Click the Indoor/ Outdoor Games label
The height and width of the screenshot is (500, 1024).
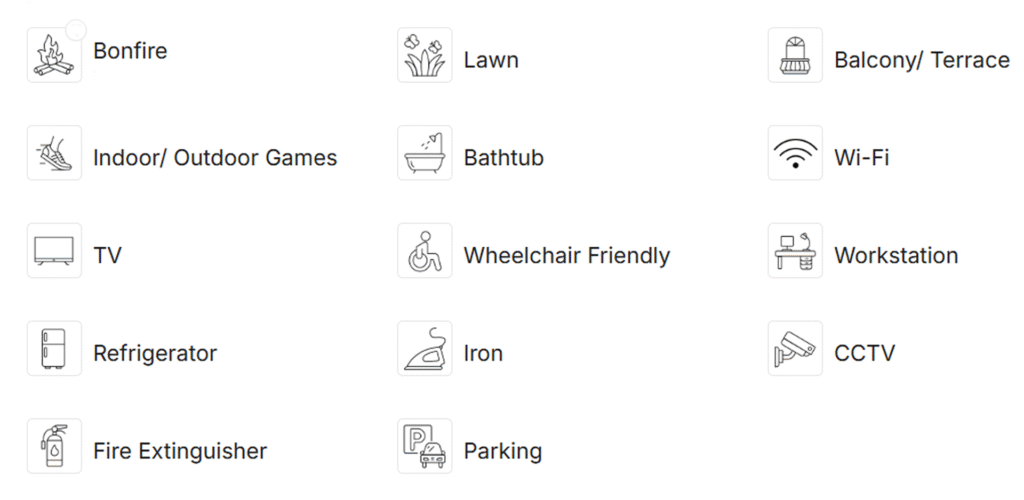click(x=215, y=158)
